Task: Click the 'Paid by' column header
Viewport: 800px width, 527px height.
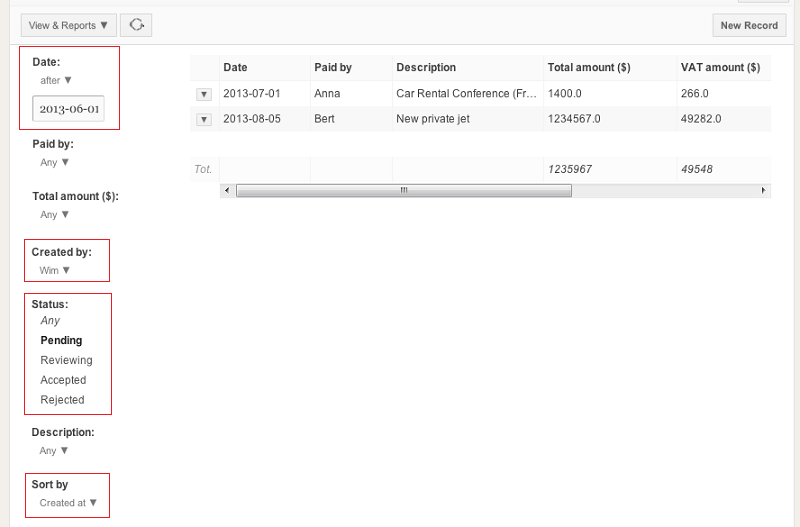Action: 351,68
